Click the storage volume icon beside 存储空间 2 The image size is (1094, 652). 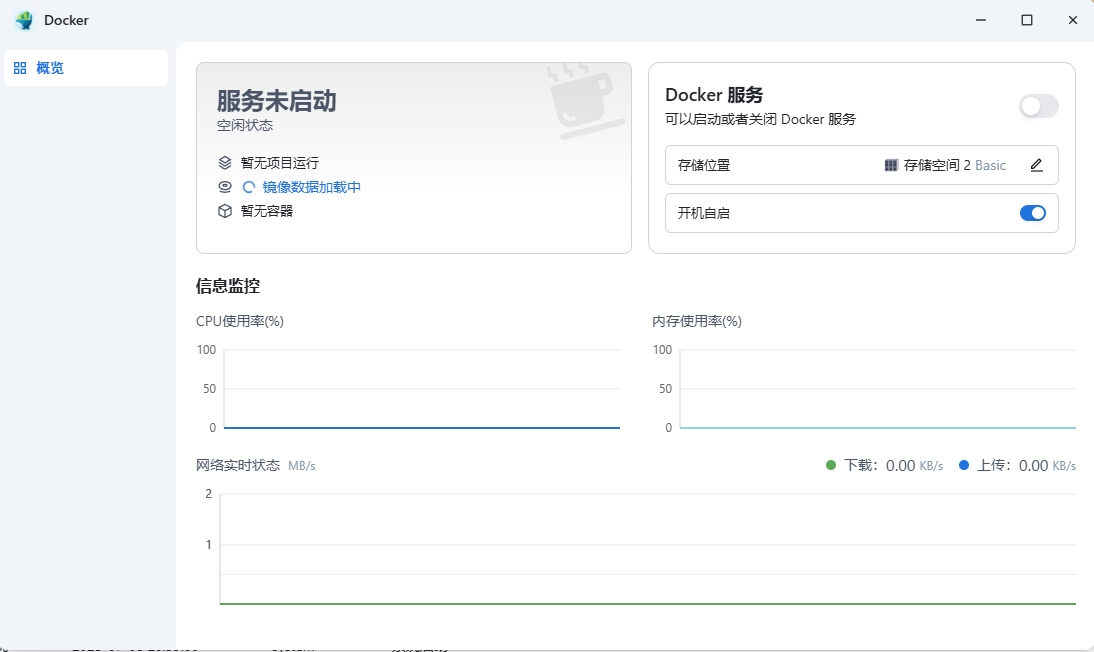pos(891,165)
